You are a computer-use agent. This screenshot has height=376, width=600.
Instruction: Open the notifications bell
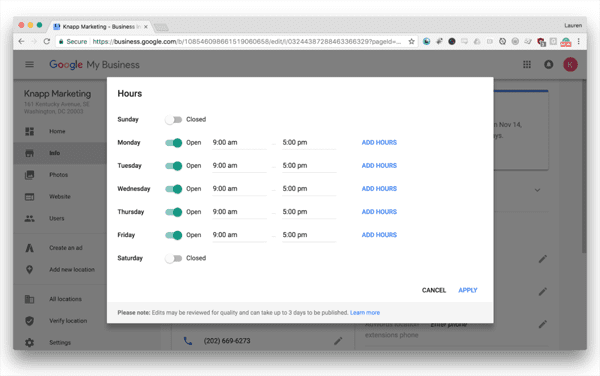coord(548,64)
